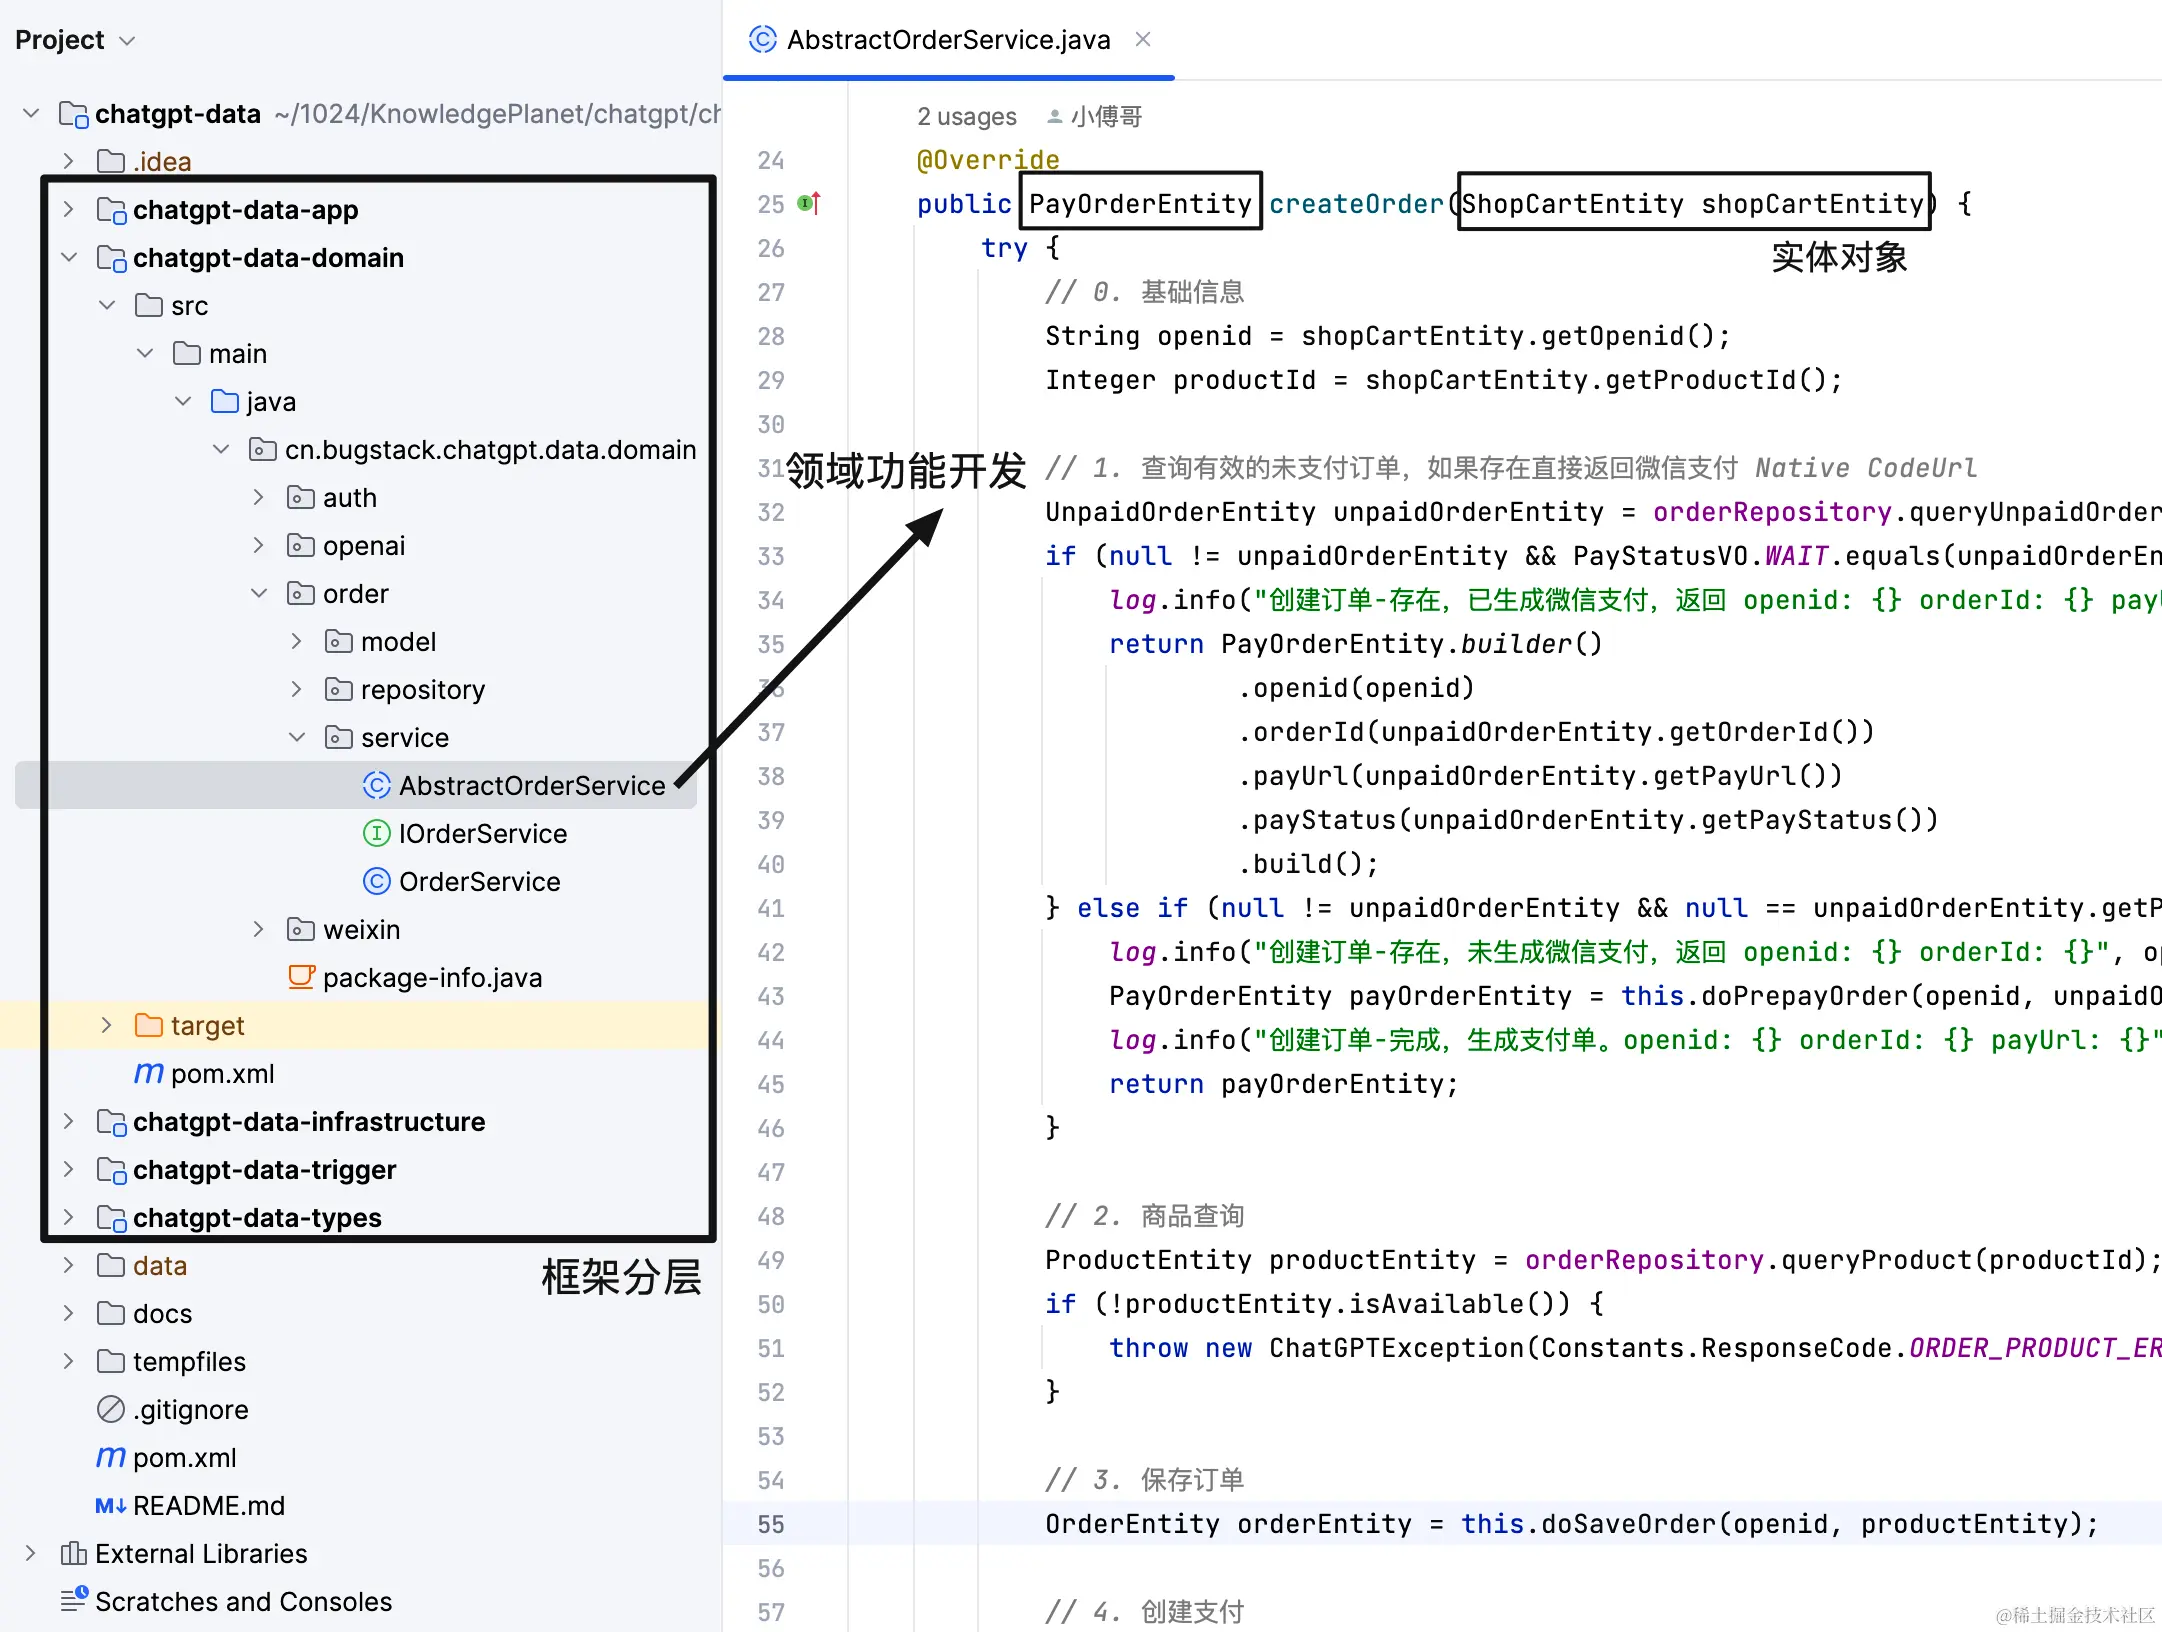Select the AbstractOrderService.java editor tab
This screenshot has width=2162, height=1632.
pos(948,39)
